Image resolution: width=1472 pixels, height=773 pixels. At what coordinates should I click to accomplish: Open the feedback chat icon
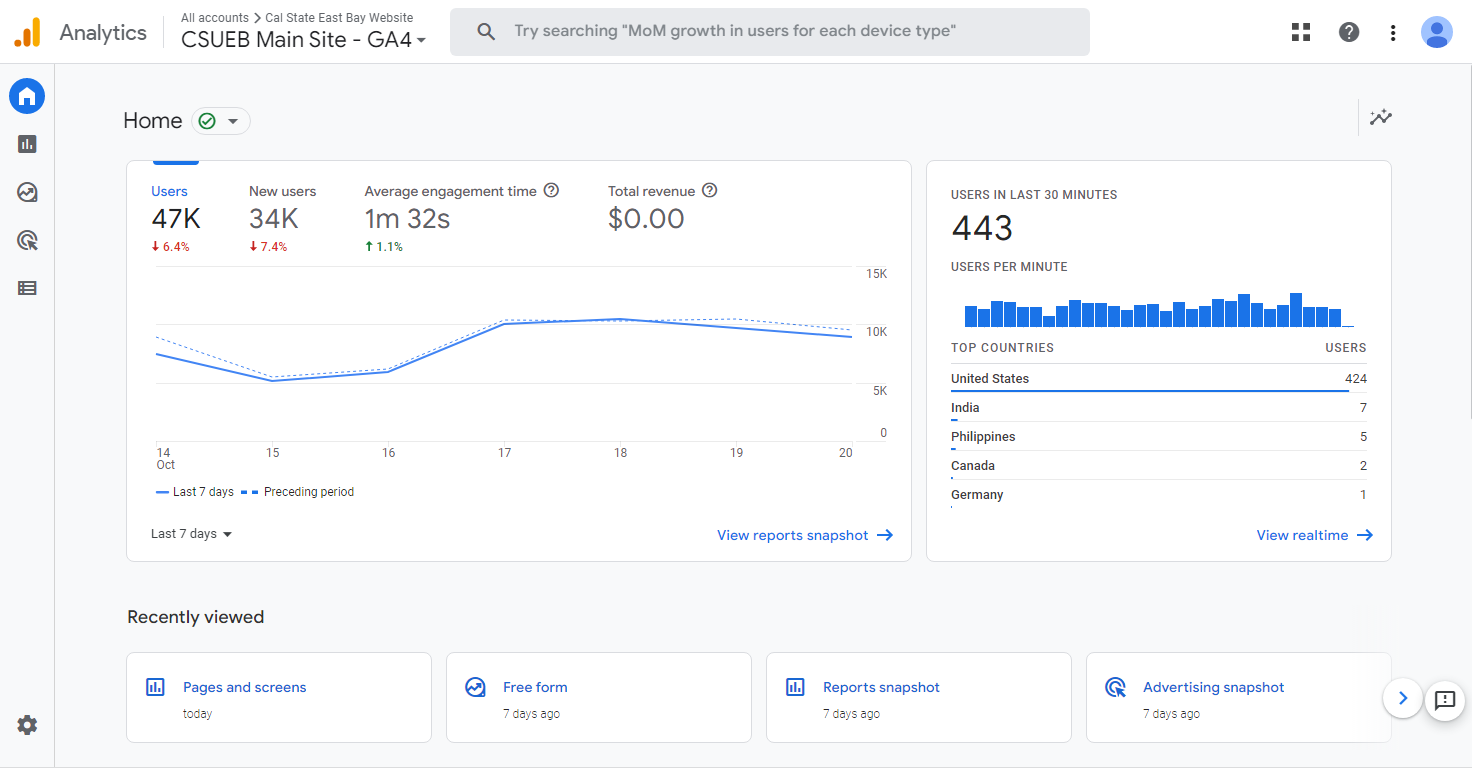pyautogui.click(x=1444, y=699)
